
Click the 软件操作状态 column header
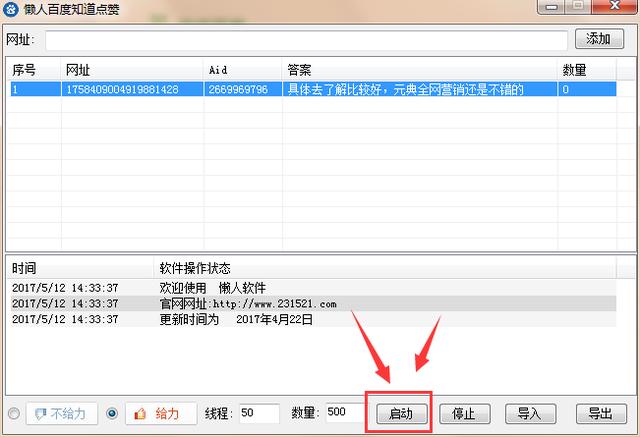point(384,268)
